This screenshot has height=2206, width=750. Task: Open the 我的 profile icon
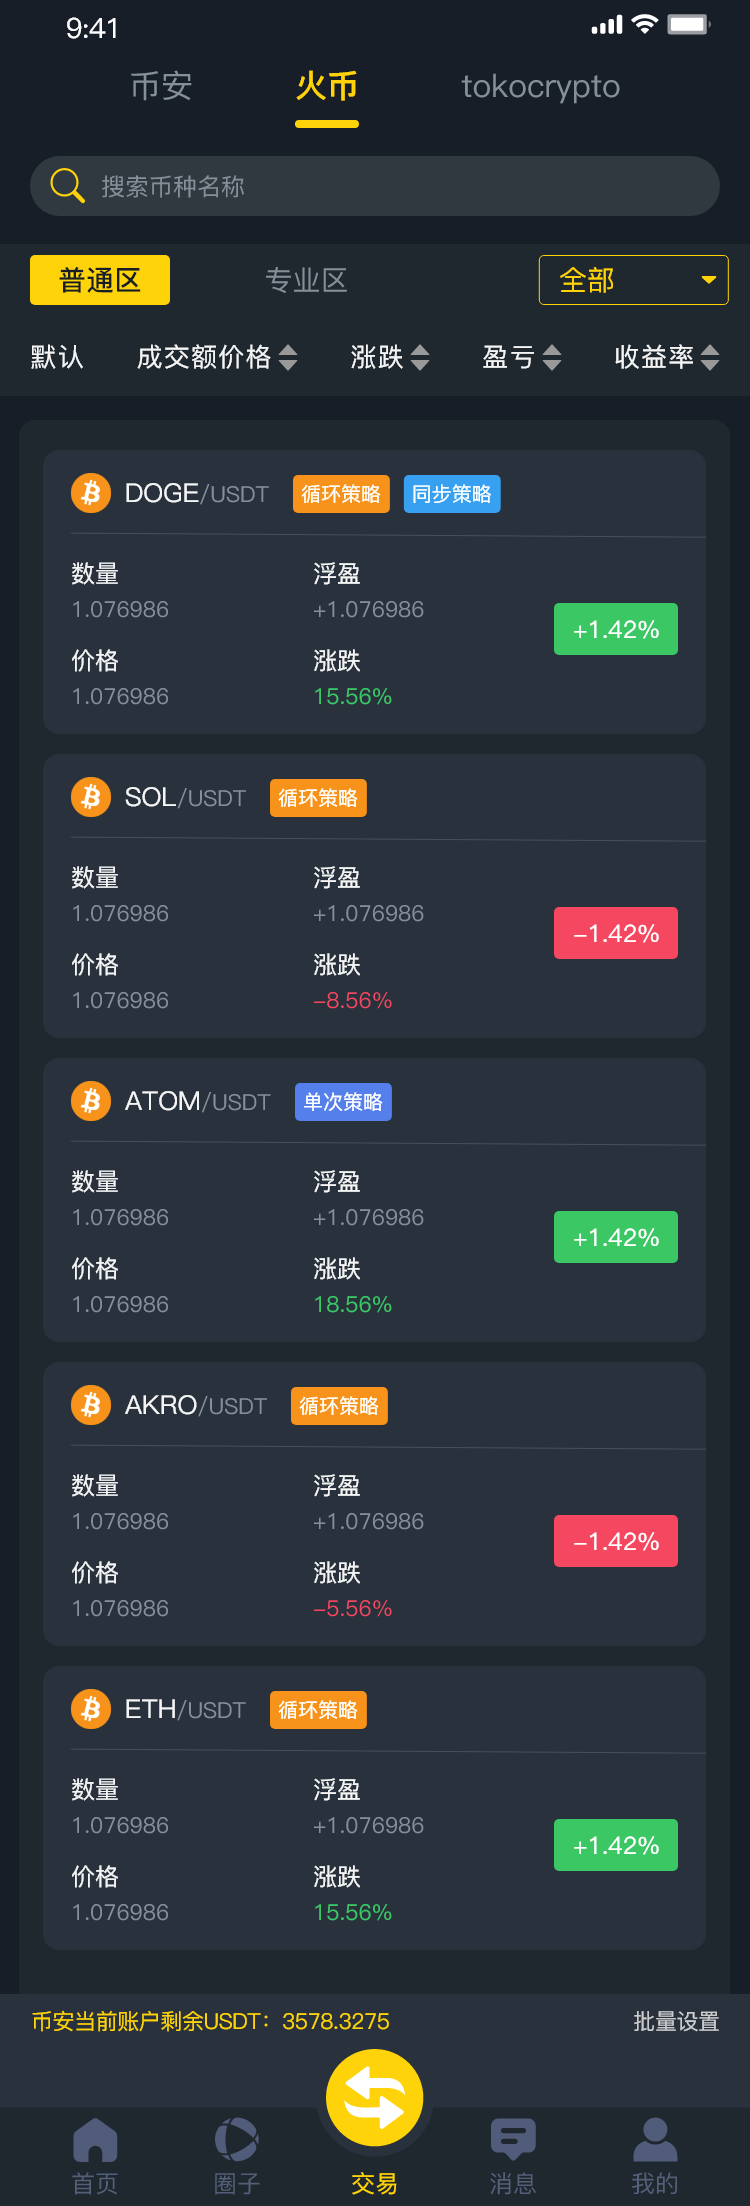click(x=655, y=2142)
